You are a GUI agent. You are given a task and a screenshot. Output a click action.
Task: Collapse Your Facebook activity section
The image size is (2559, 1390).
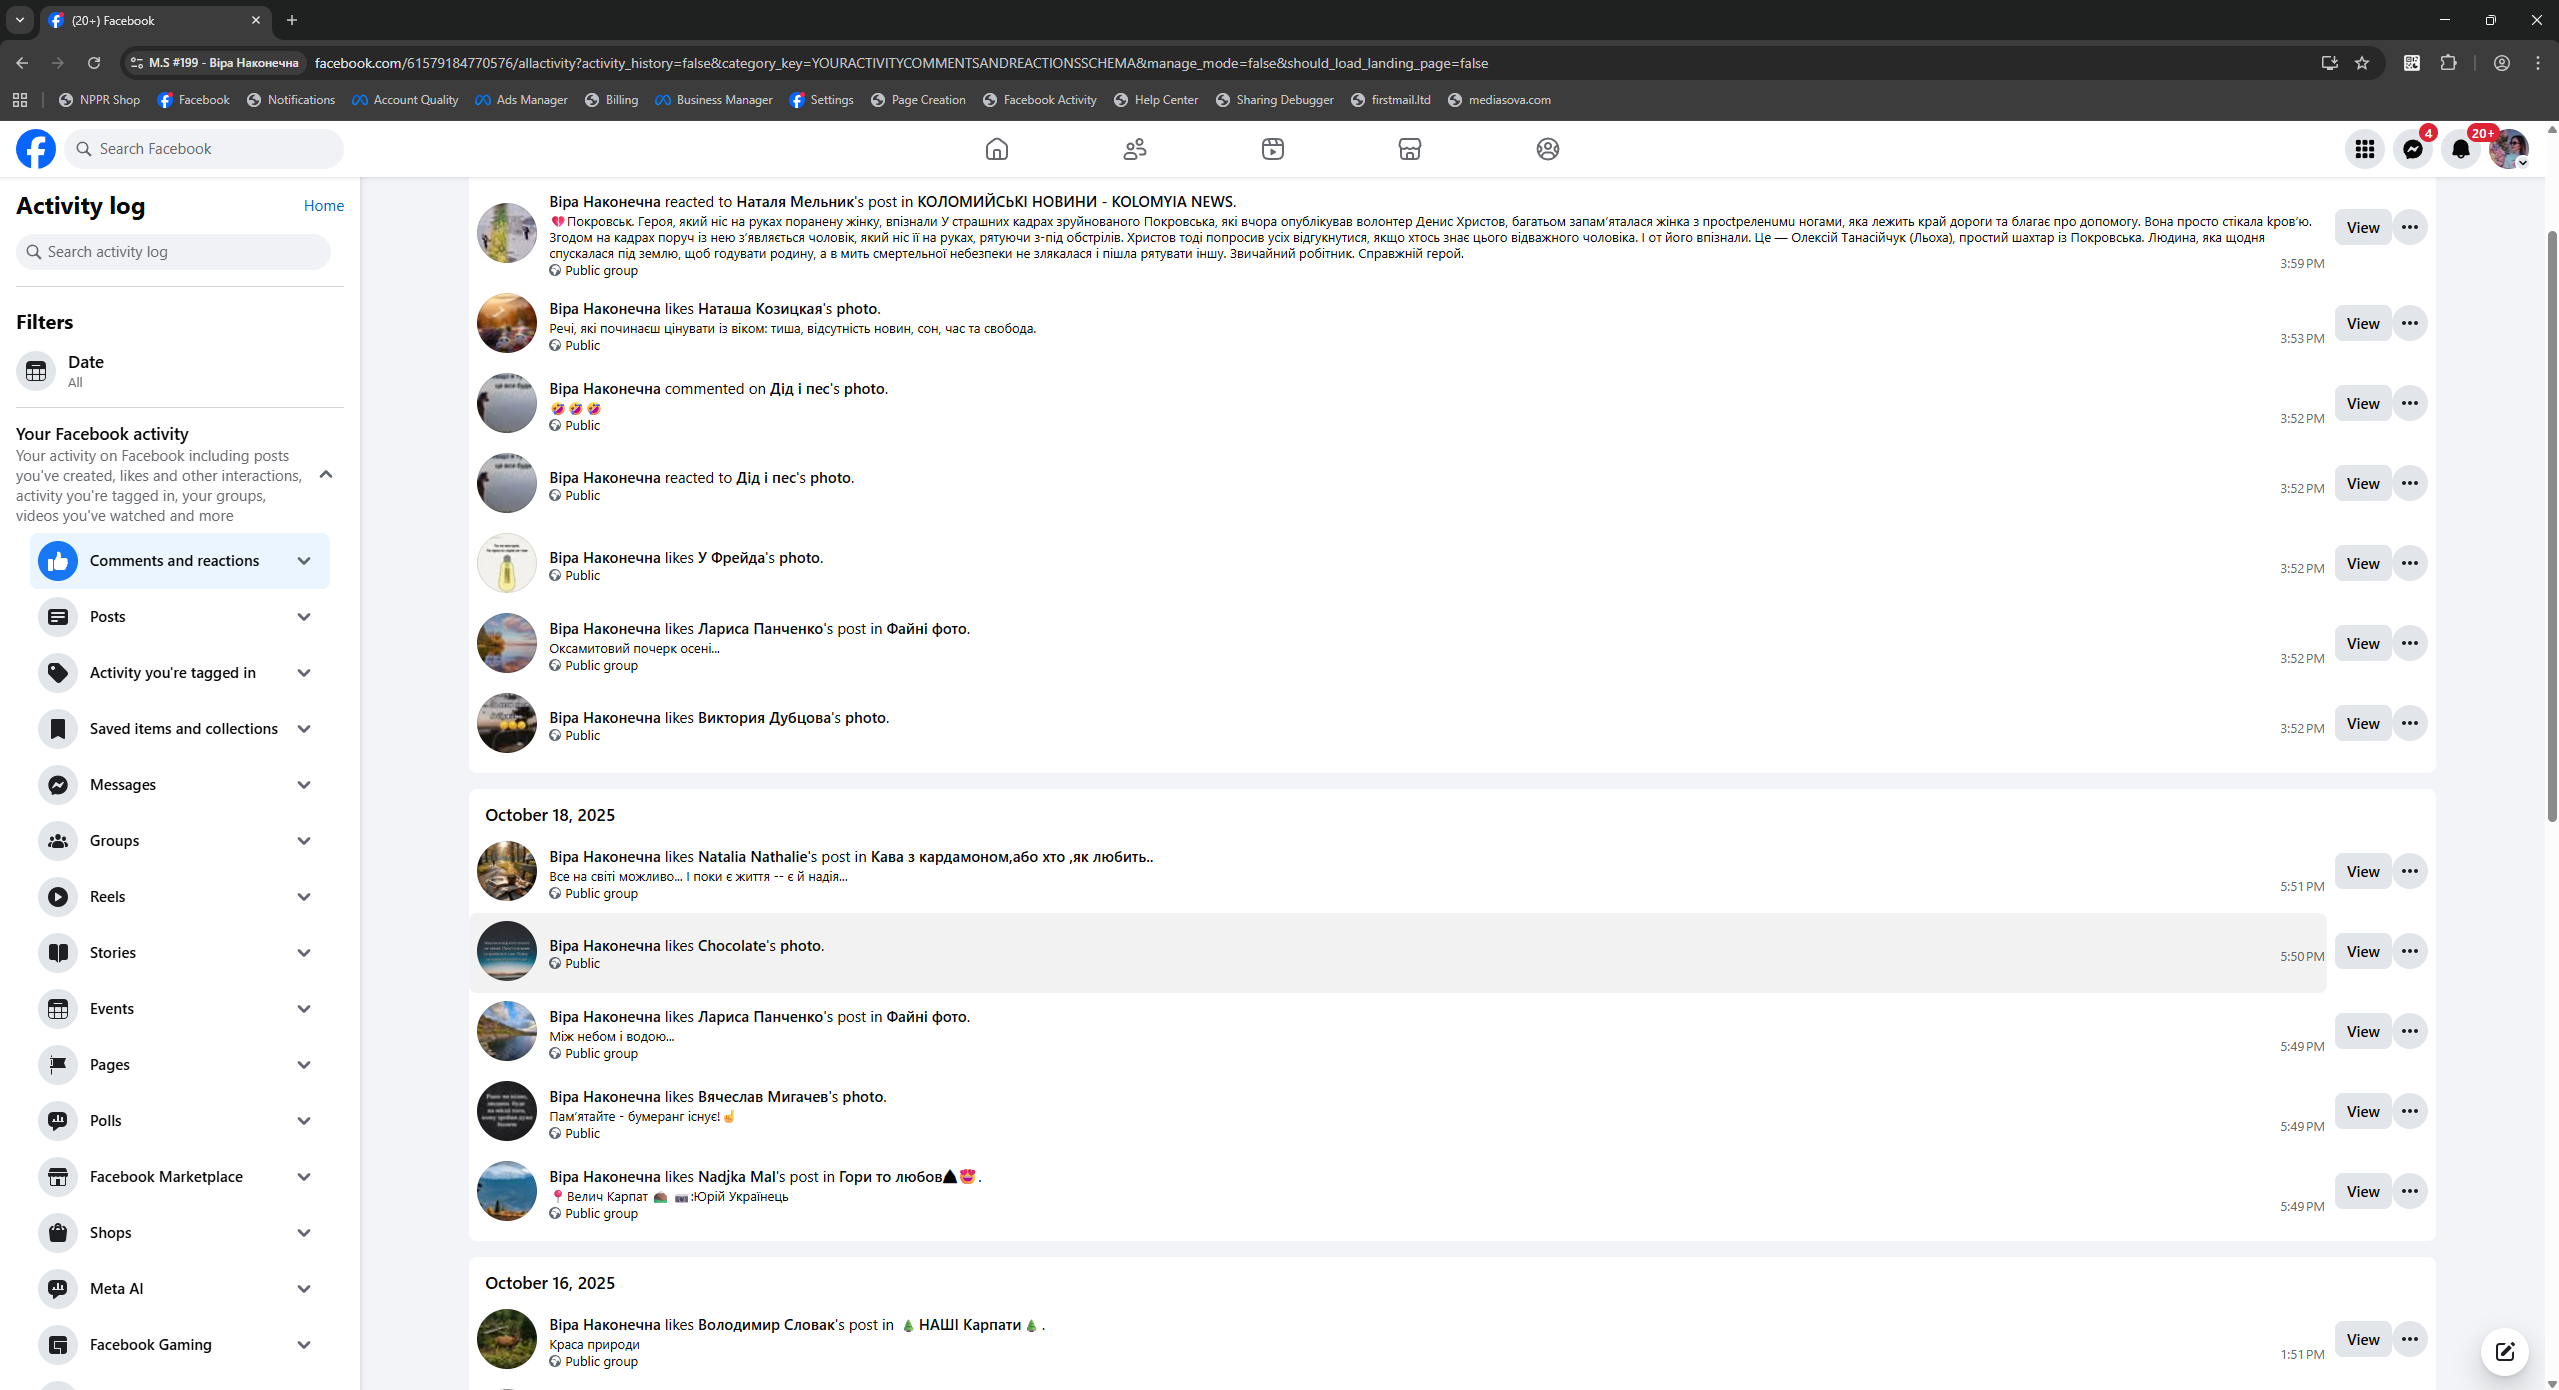pos(326,475)
